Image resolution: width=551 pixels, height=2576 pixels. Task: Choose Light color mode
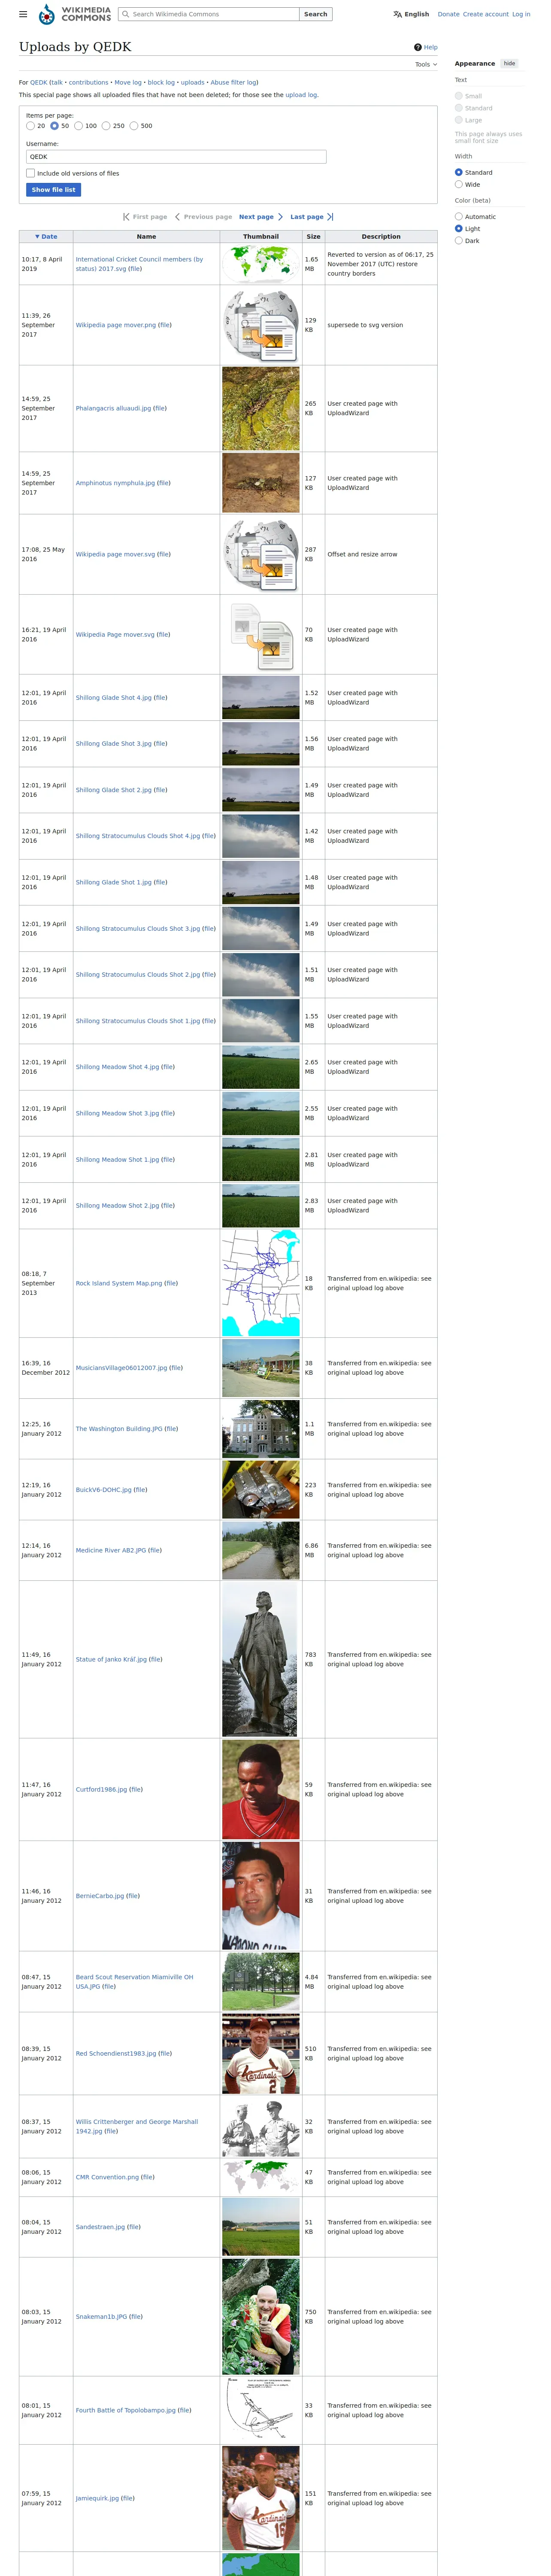(459, 228)
